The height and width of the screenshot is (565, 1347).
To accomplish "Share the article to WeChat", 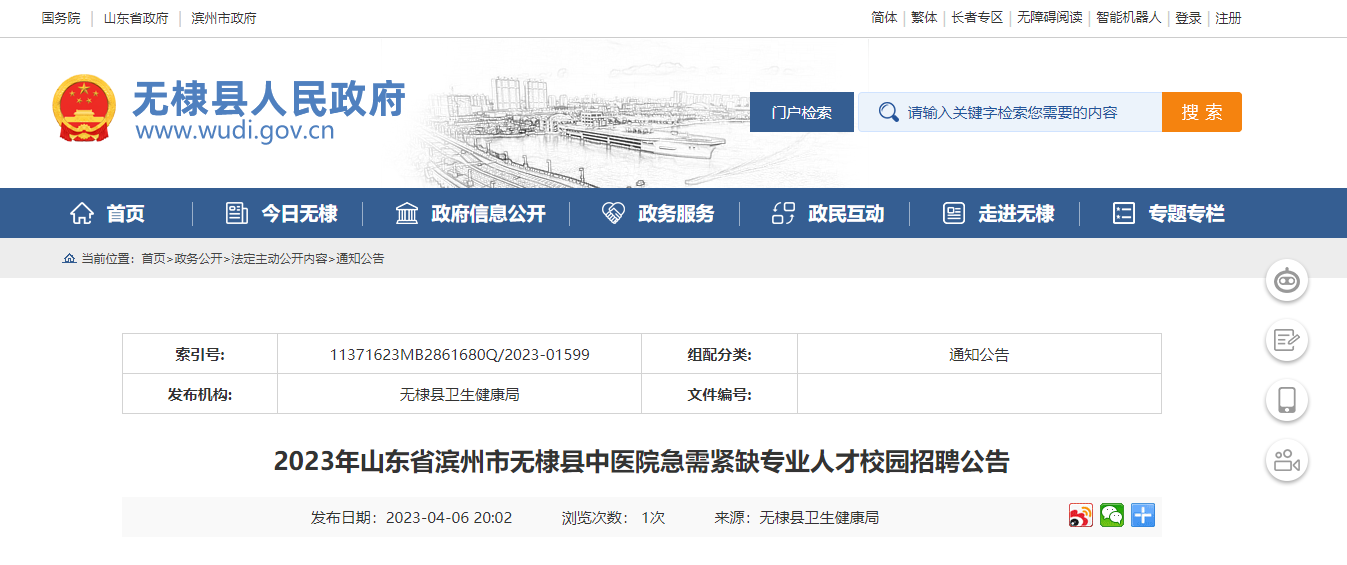I will pyautogui.click(x=1112, y=516).
